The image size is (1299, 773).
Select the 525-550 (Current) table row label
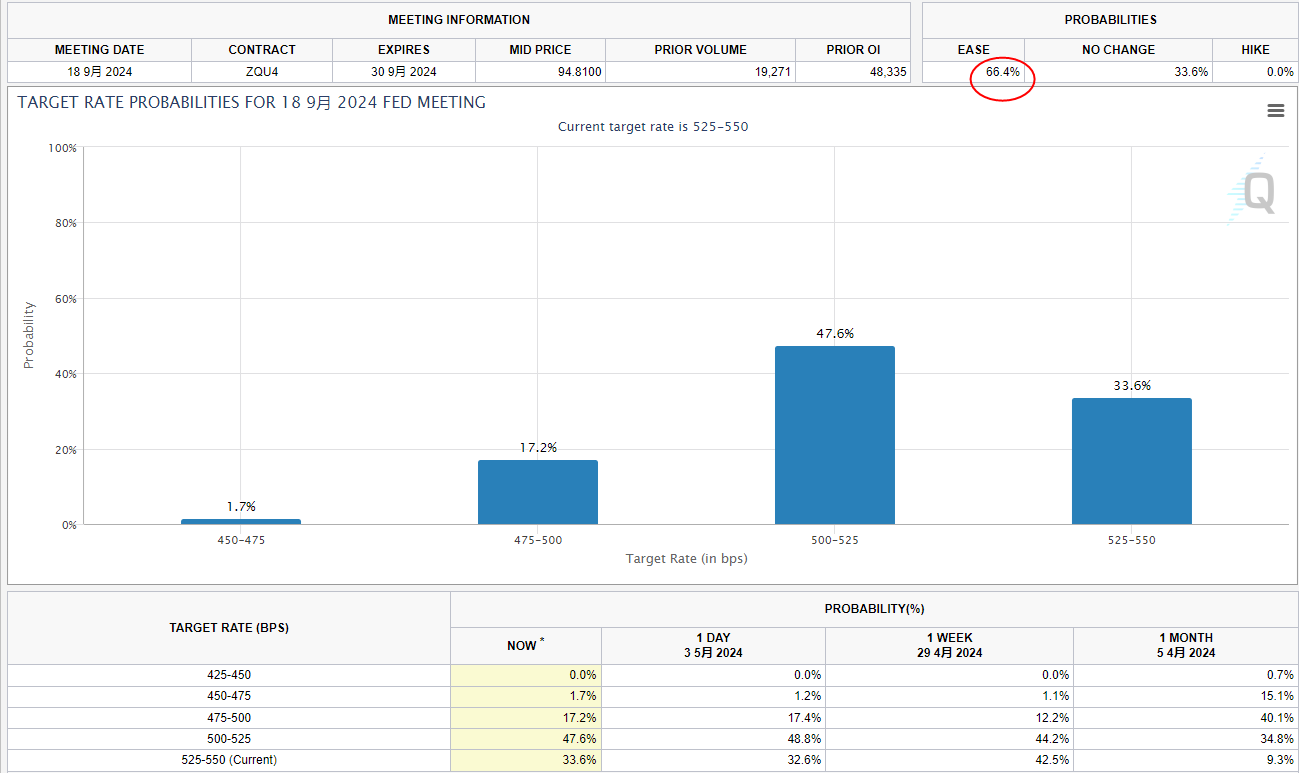(229, 760)
